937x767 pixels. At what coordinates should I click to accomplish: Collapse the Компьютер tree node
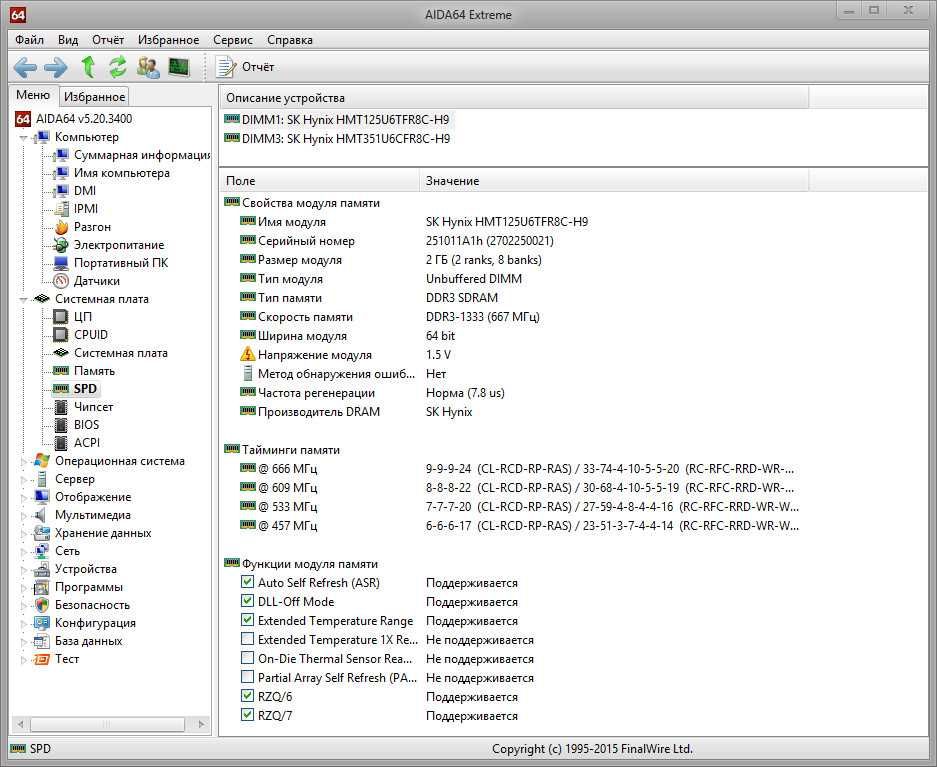coord(23,137)
